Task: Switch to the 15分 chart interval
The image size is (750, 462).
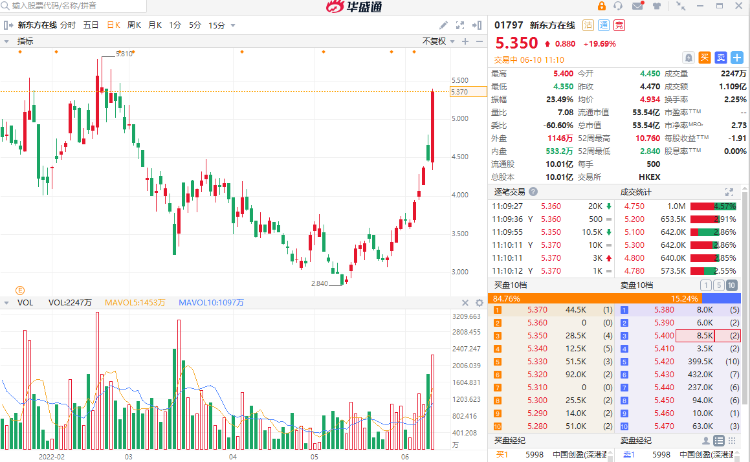Action: pos(216,25)
